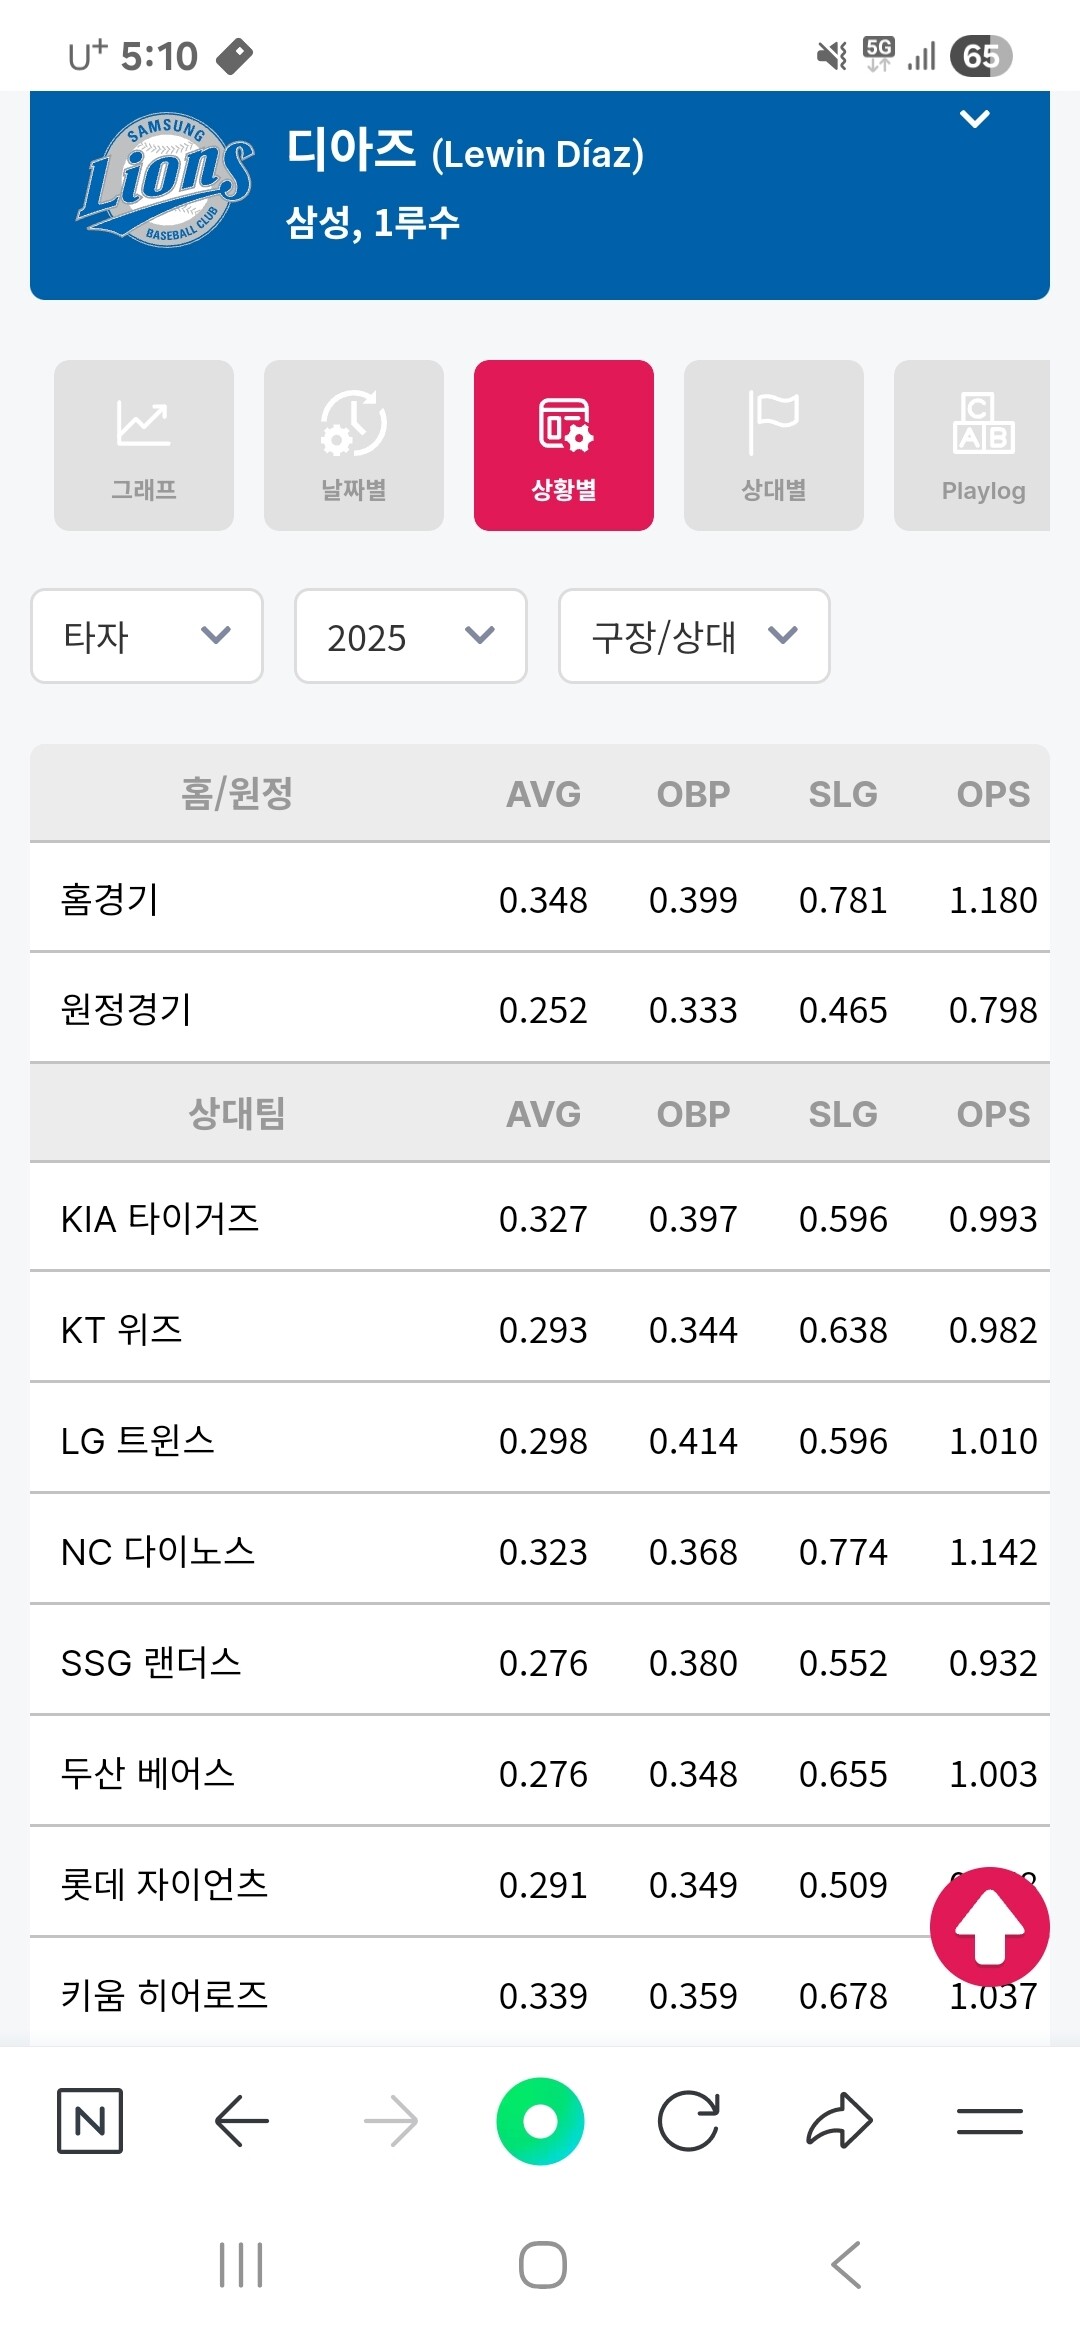
Task: Reload the page with refresh icon
Action: [x=689, y=2120]
